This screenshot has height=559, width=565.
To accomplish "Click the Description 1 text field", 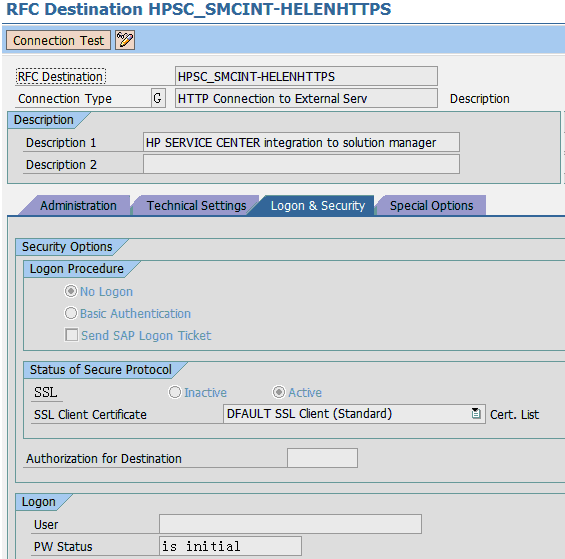I will click(x=301, y=142).
